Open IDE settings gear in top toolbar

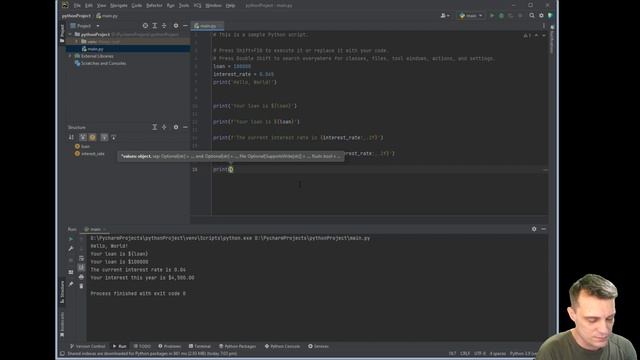click(x=541, y=16)
